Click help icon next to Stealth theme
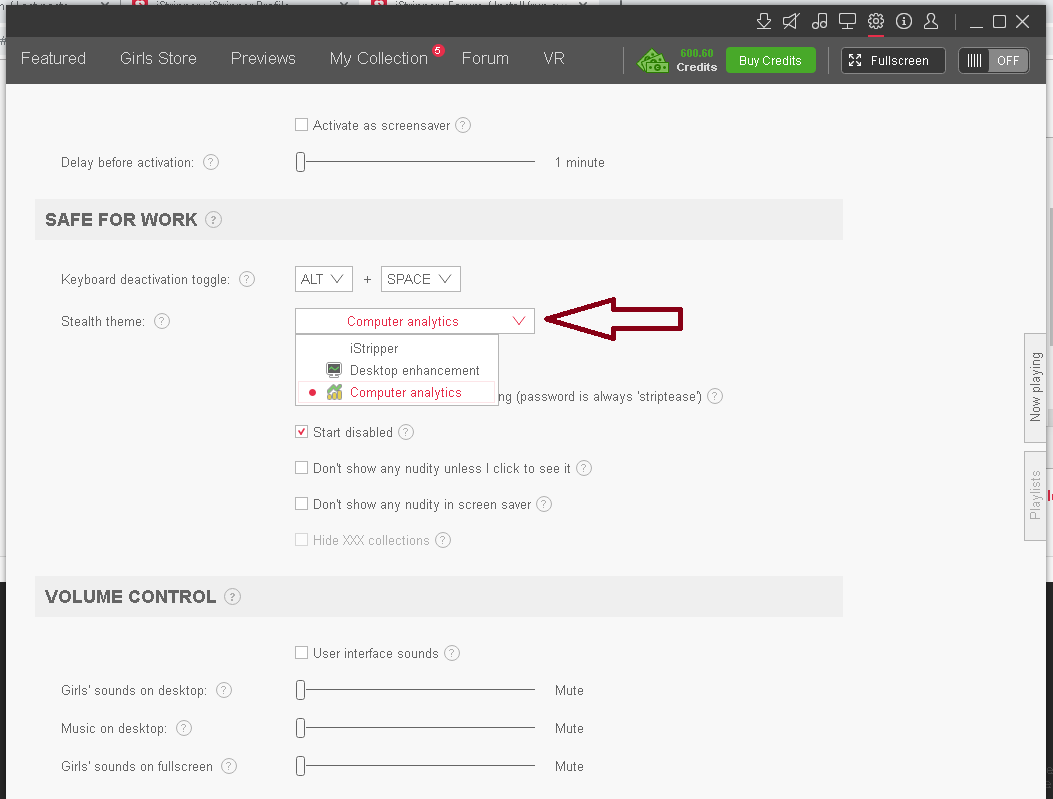 tap(162, 321)
